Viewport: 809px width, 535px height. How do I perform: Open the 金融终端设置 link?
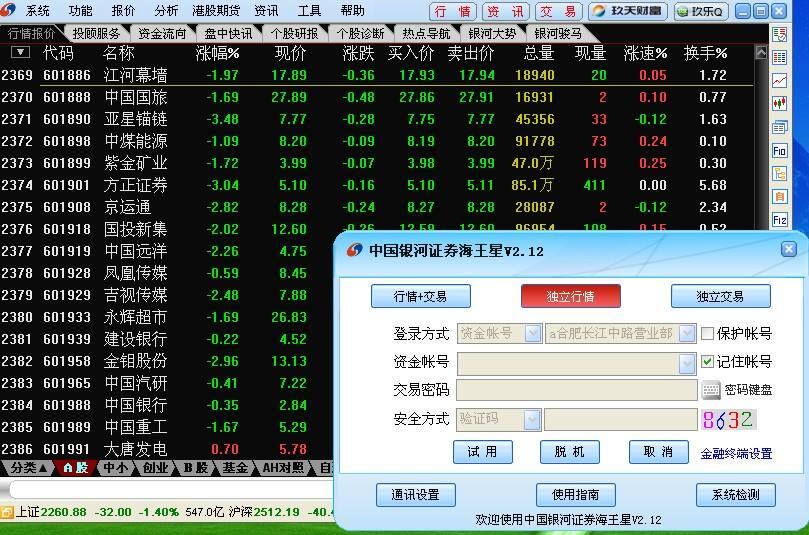pyautogui.click(x=736, y=454)
